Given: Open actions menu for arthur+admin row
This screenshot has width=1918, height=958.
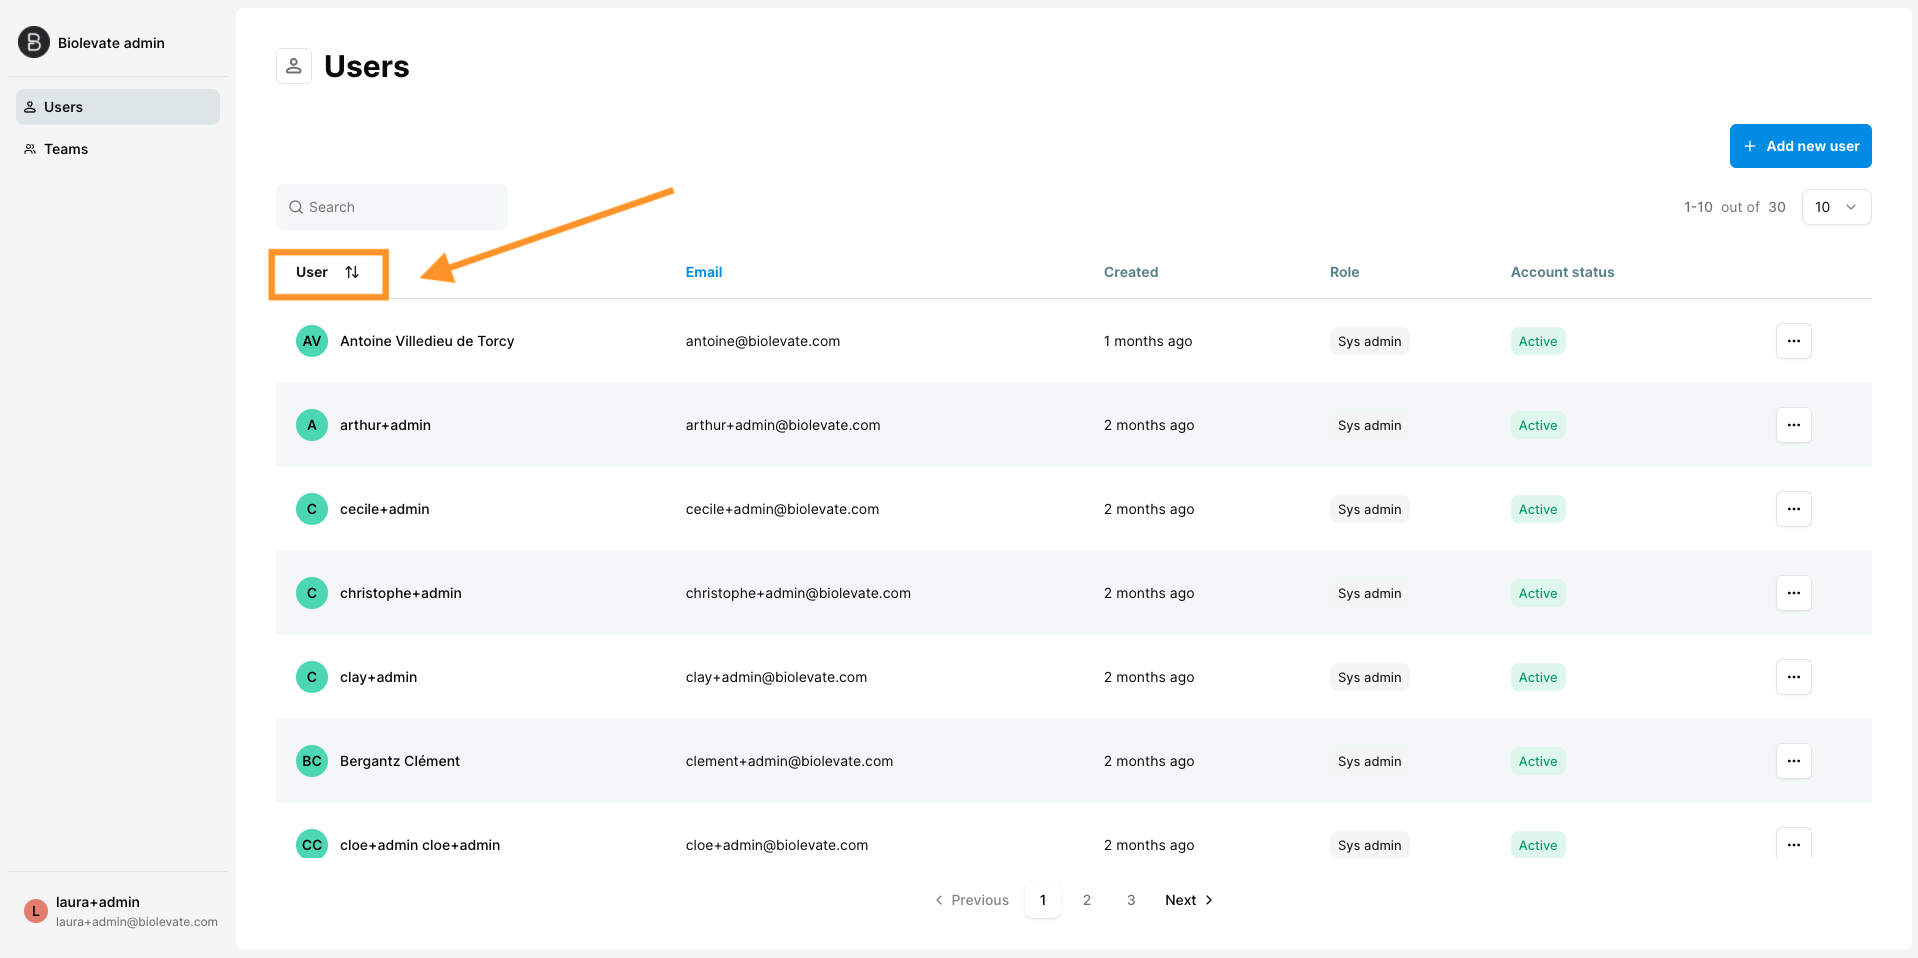Looking at the screenshot, I should coord(1794,425).
